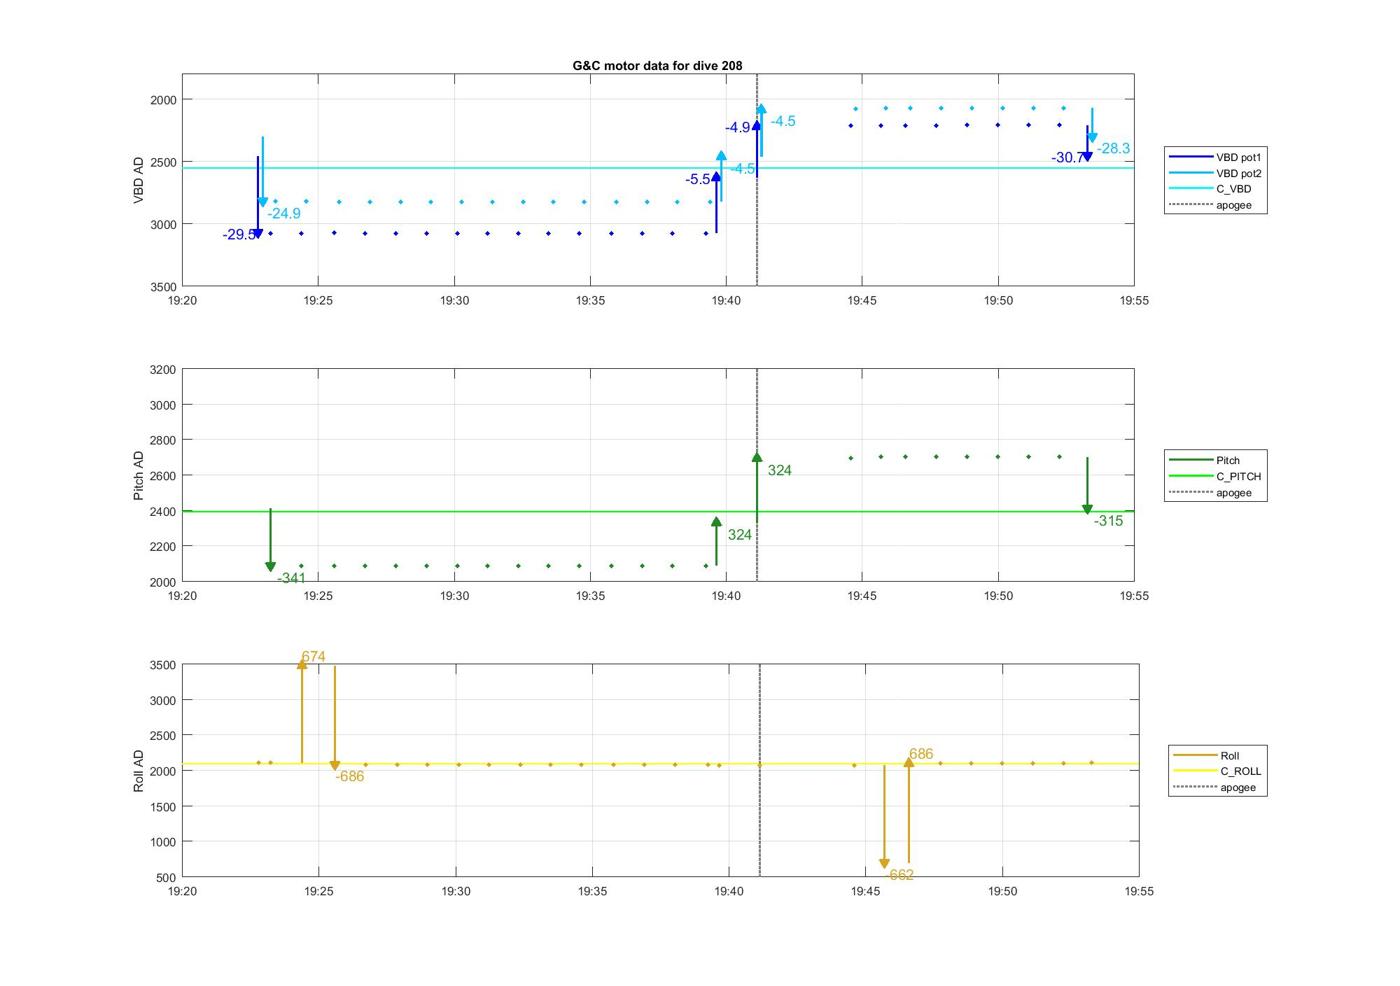Click the '19:55' tick label under the Roll plot
This screenshot has width=1400, height=986.
(x=1139, y=891)
